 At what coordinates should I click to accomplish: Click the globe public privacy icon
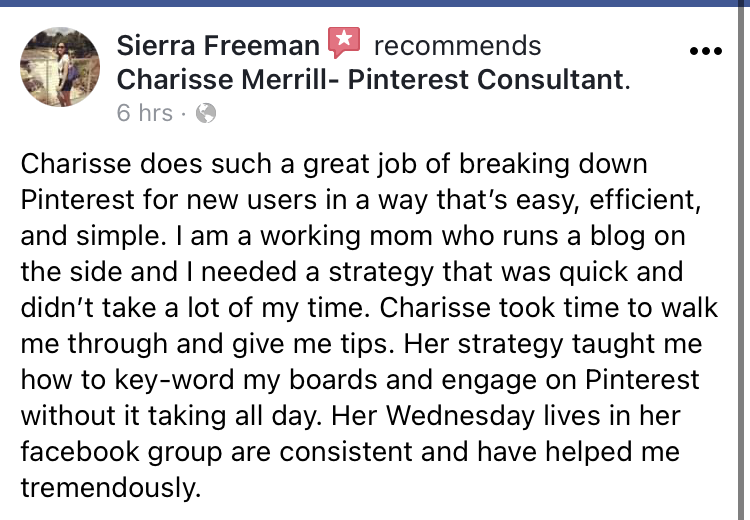point(207,113)
